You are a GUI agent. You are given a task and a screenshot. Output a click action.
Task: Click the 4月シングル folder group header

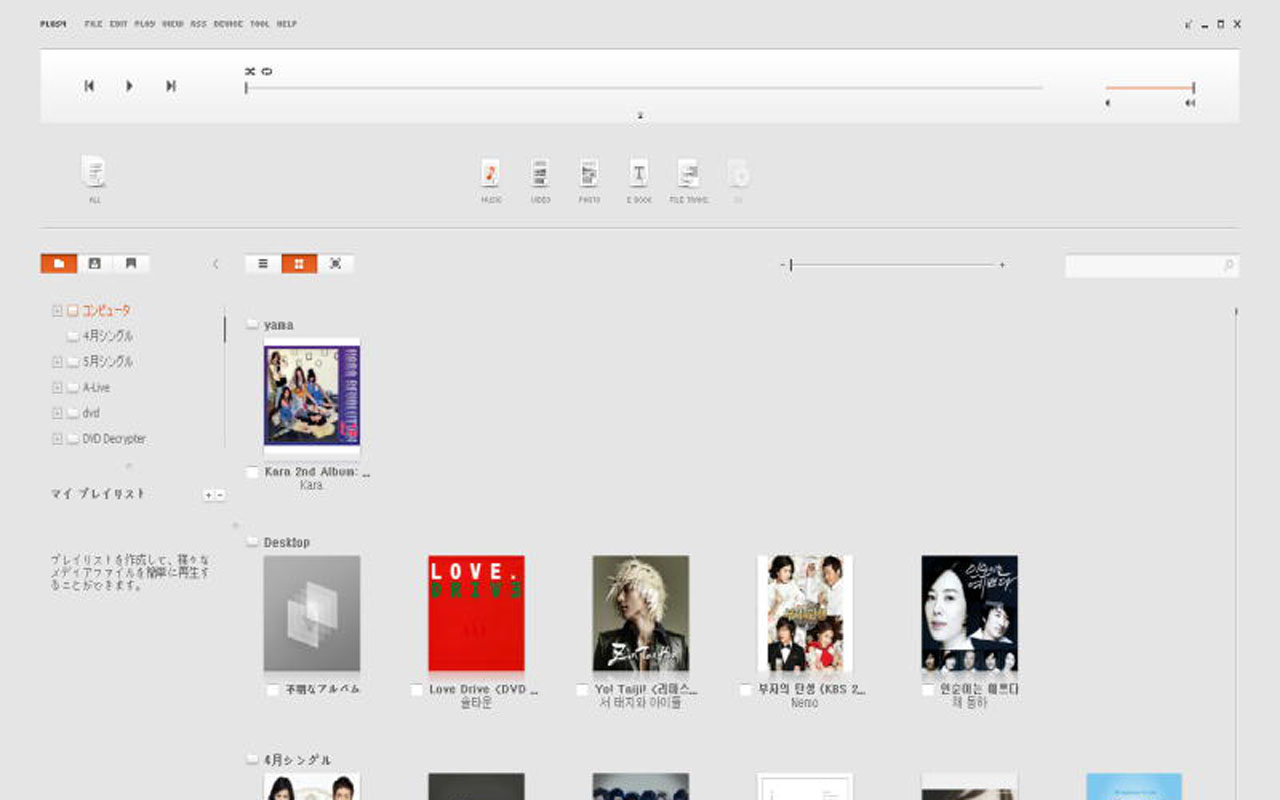pos(289,760)
